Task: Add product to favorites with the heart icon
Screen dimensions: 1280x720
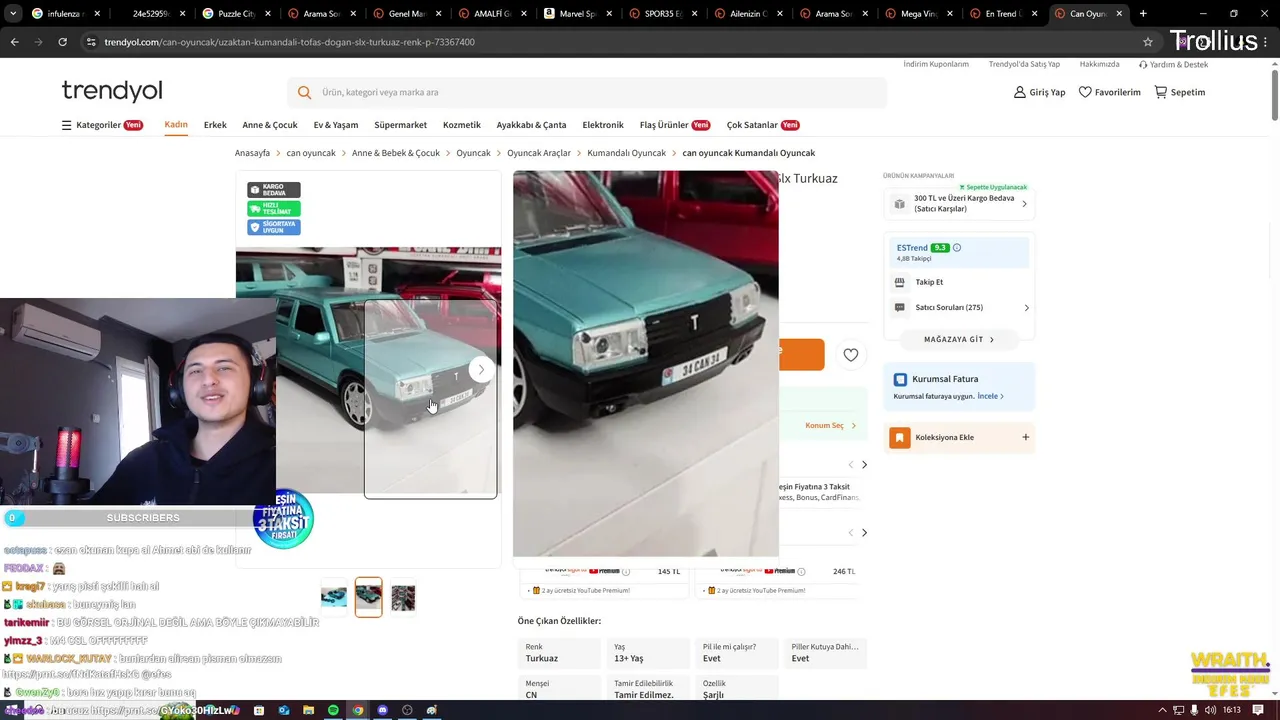Action: 851,355
